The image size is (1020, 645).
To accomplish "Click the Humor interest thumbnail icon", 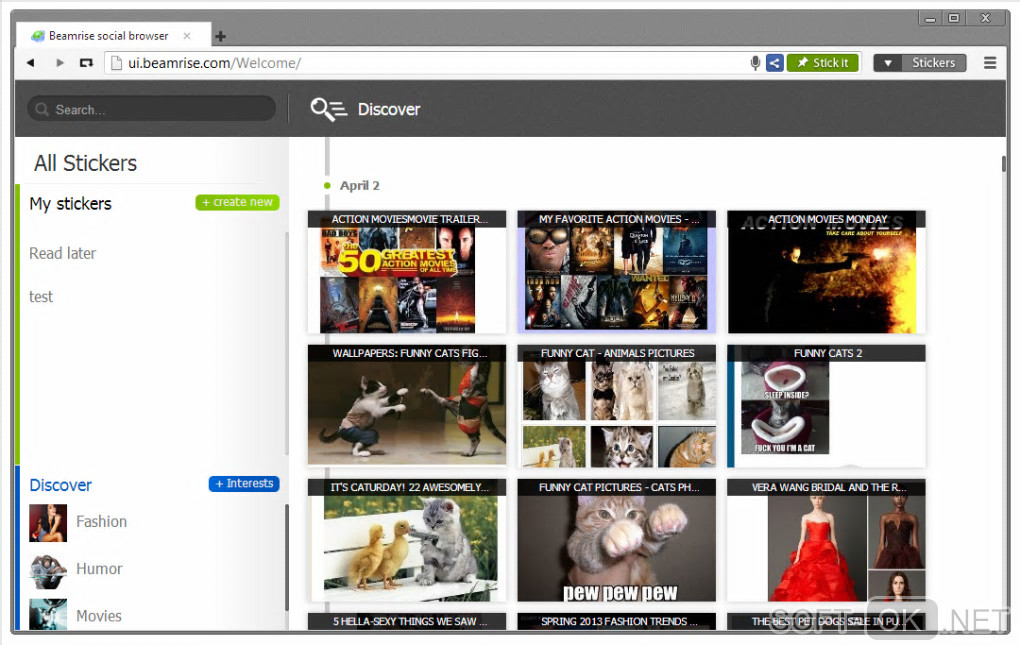I will 48,570.
